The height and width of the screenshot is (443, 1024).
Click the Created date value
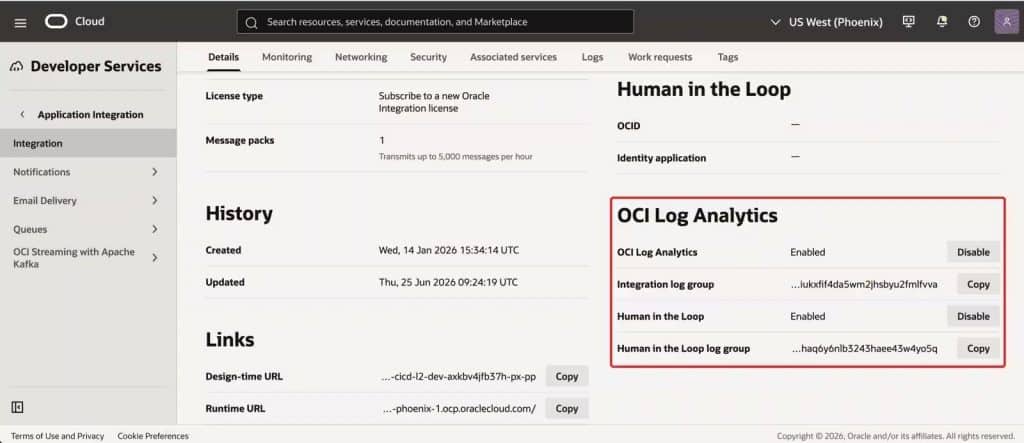pos(449,250)
